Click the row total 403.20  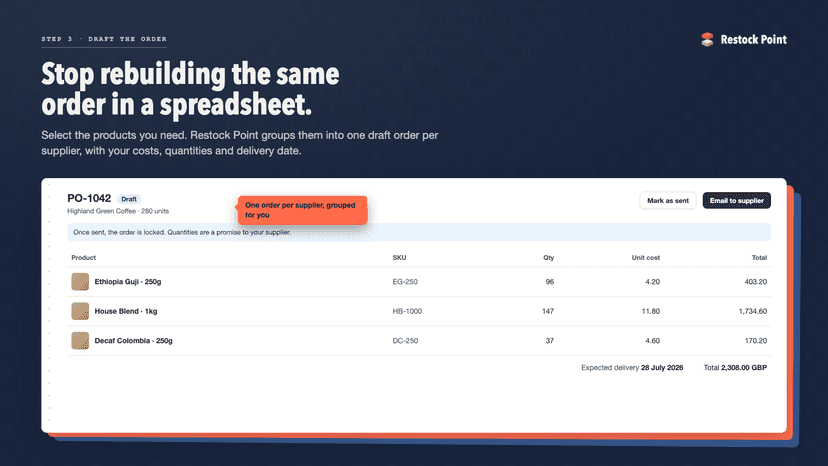click(756, 282)
